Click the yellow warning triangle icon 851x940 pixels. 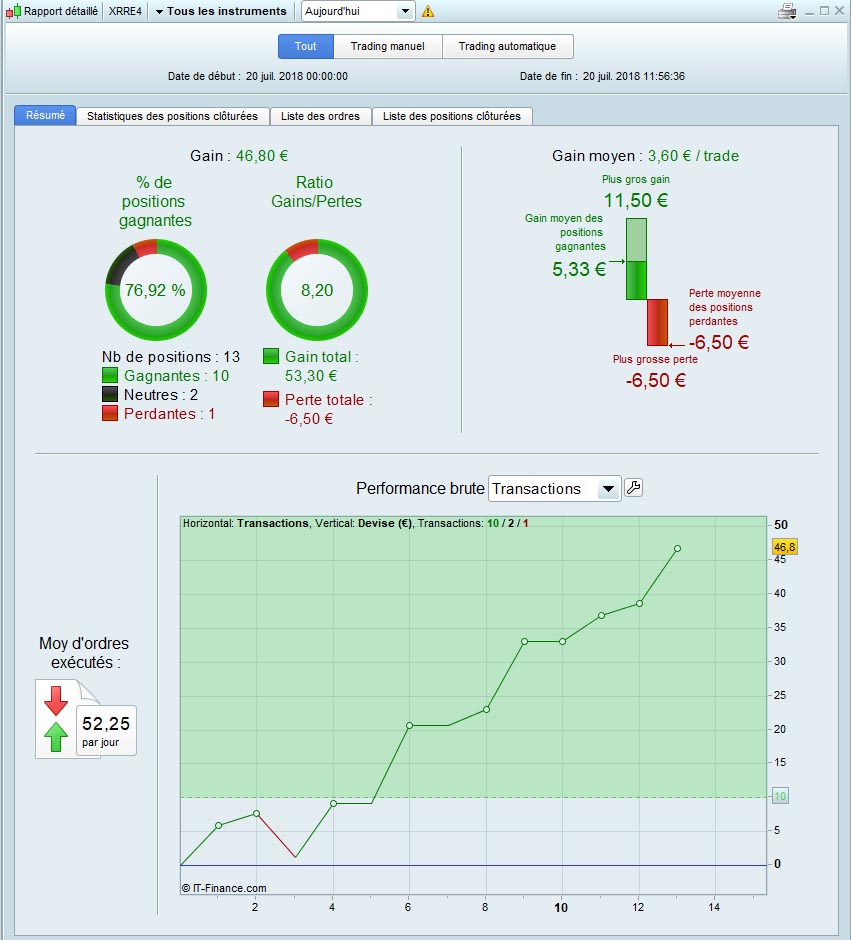[x=428, y=11]
